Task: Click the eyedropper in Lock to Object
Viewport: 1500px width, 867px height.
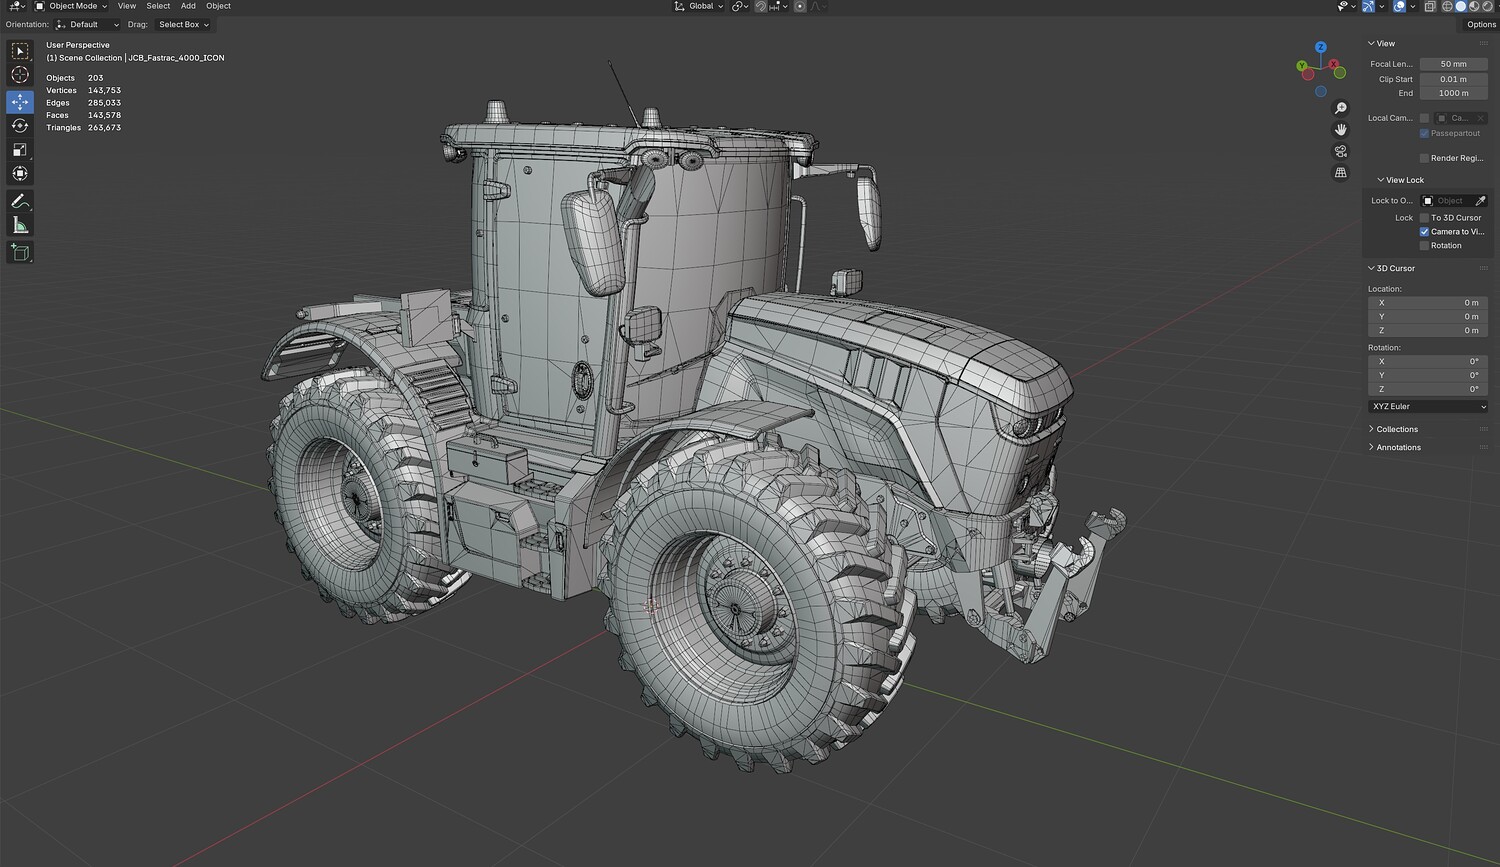Action: pos(1481,201)
